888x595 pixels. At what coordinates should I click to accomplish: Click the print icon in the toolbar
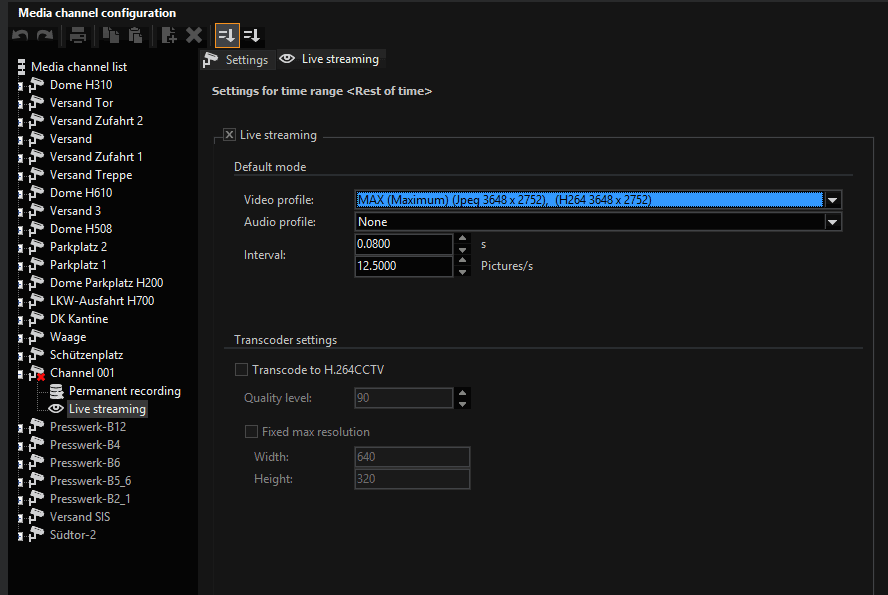(77, 36)
